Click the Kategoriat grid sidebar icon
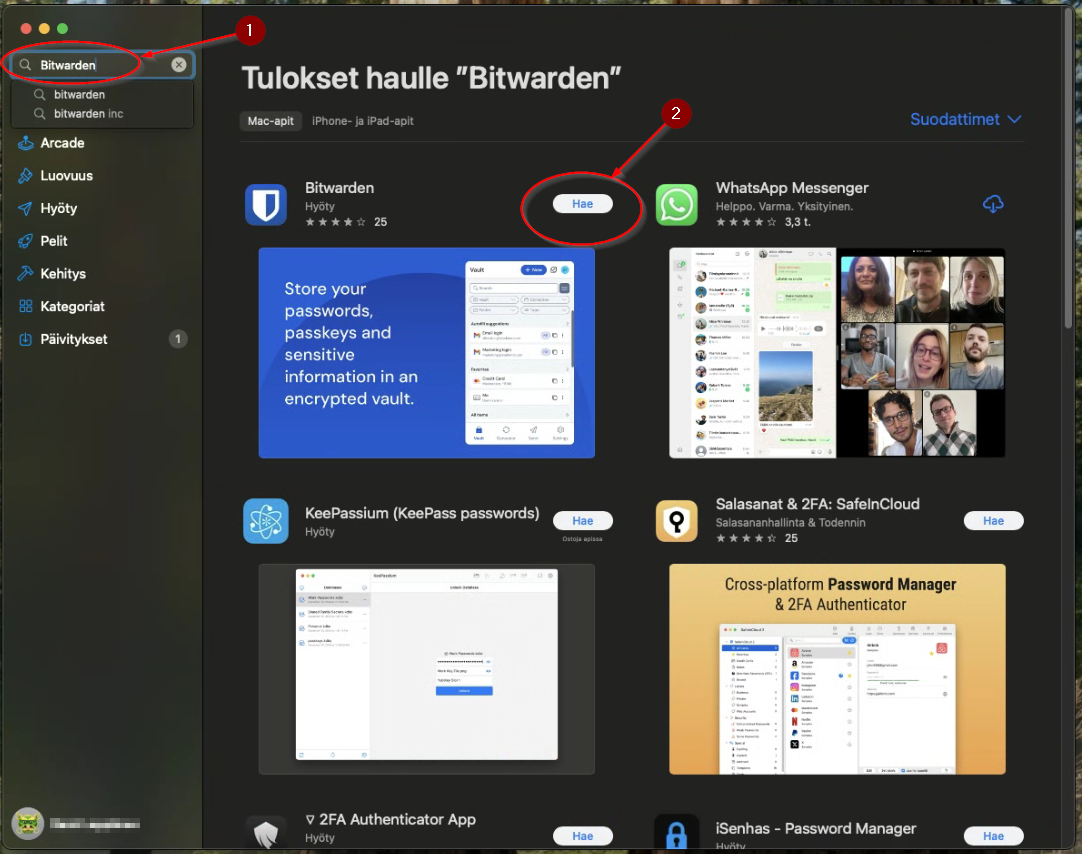This screenshot has height=854, width=1082. (x=26, y=306)
